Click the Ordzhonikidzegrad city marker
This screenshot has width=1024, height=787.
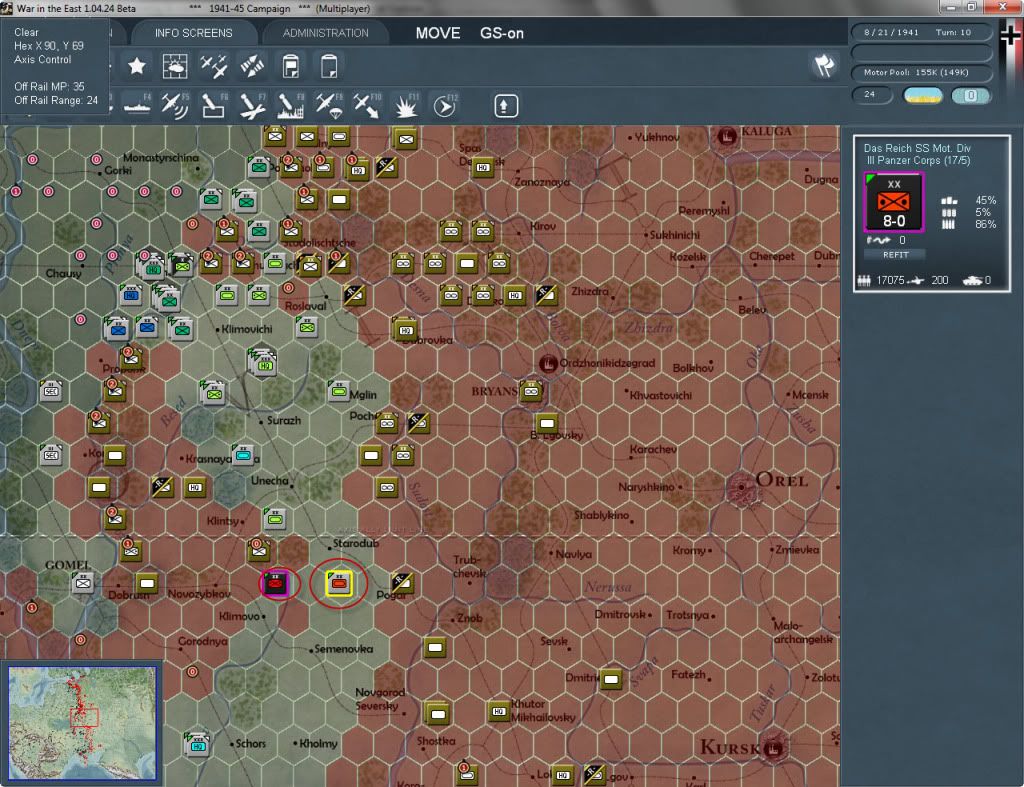547,363
